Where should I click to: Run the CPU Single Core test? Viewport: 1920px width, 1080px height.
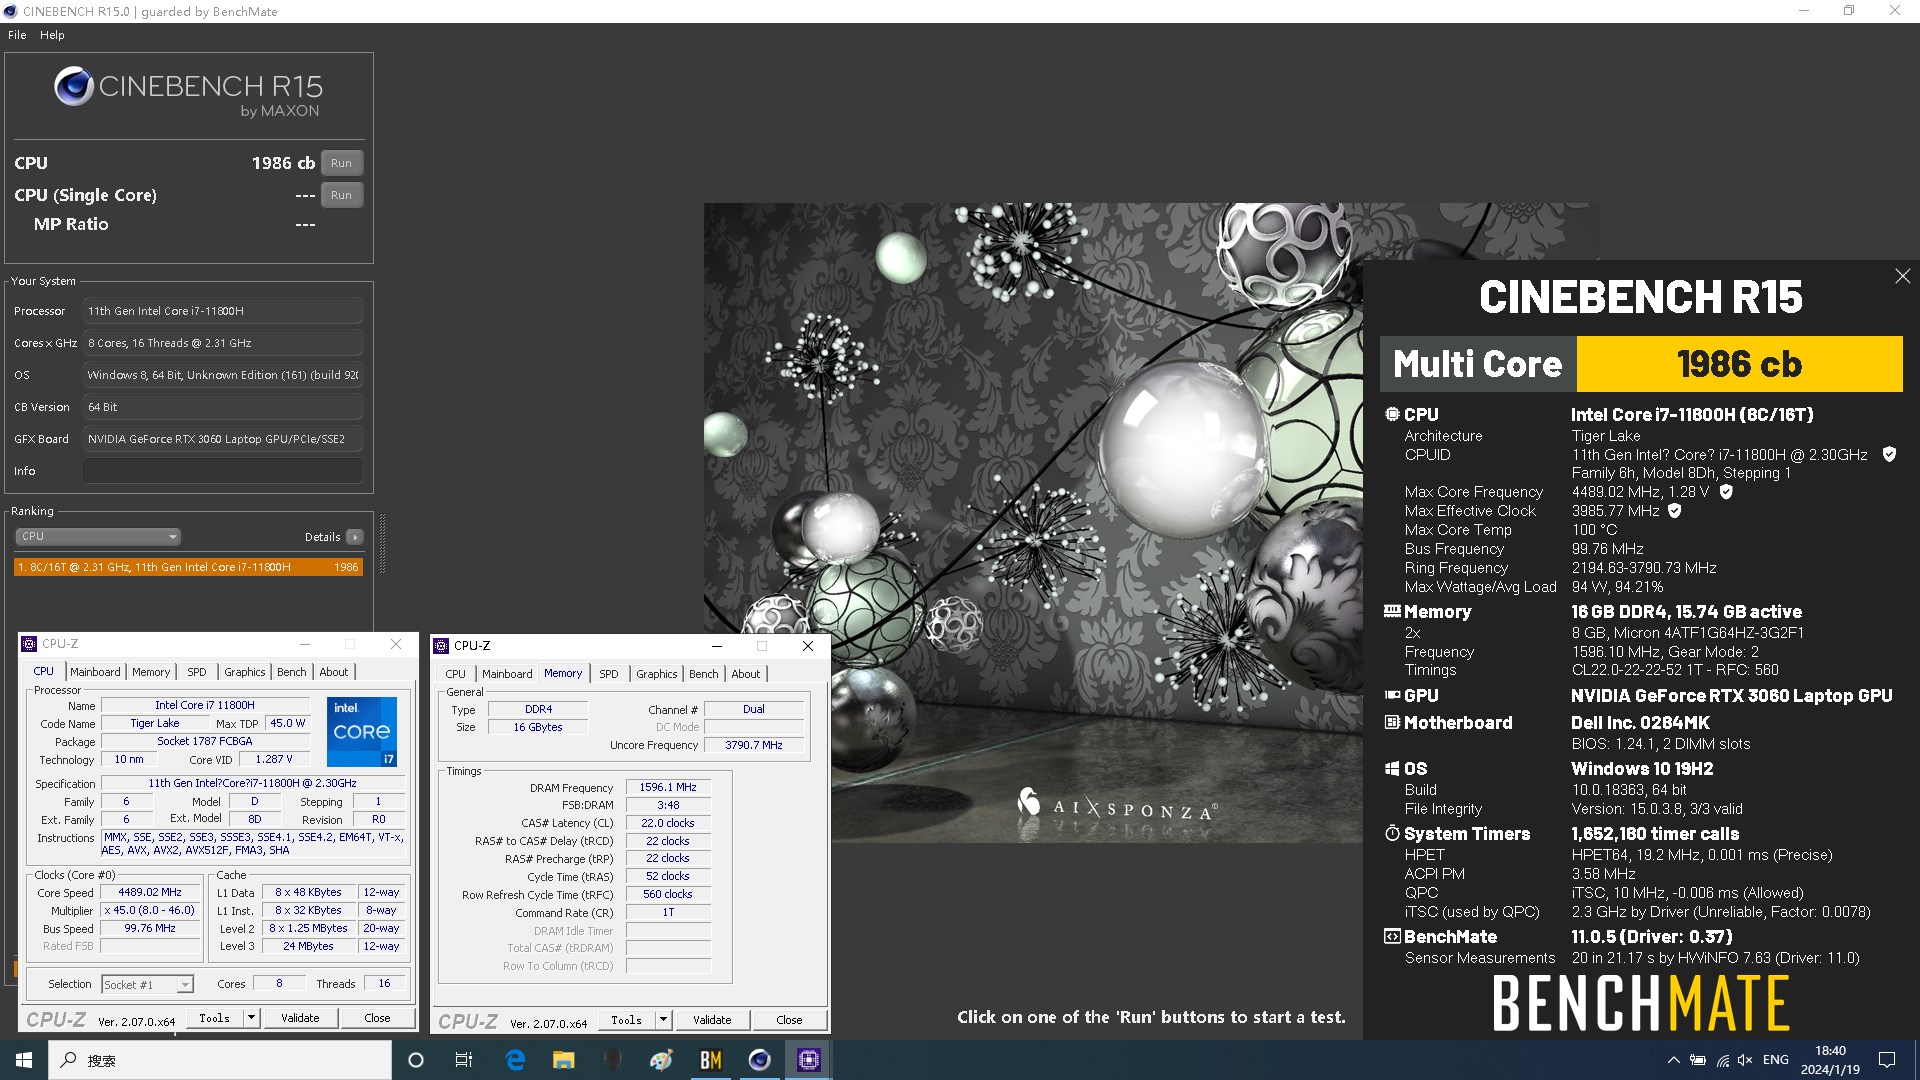(x=341, y=195)
